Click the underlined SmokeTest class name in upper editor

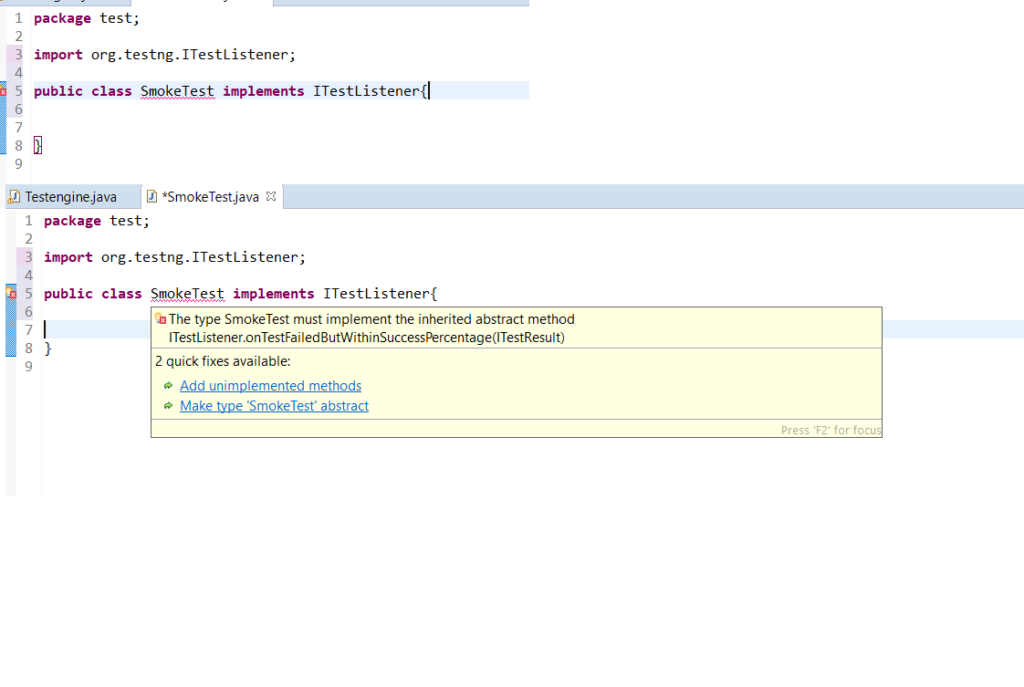(178, 91)
